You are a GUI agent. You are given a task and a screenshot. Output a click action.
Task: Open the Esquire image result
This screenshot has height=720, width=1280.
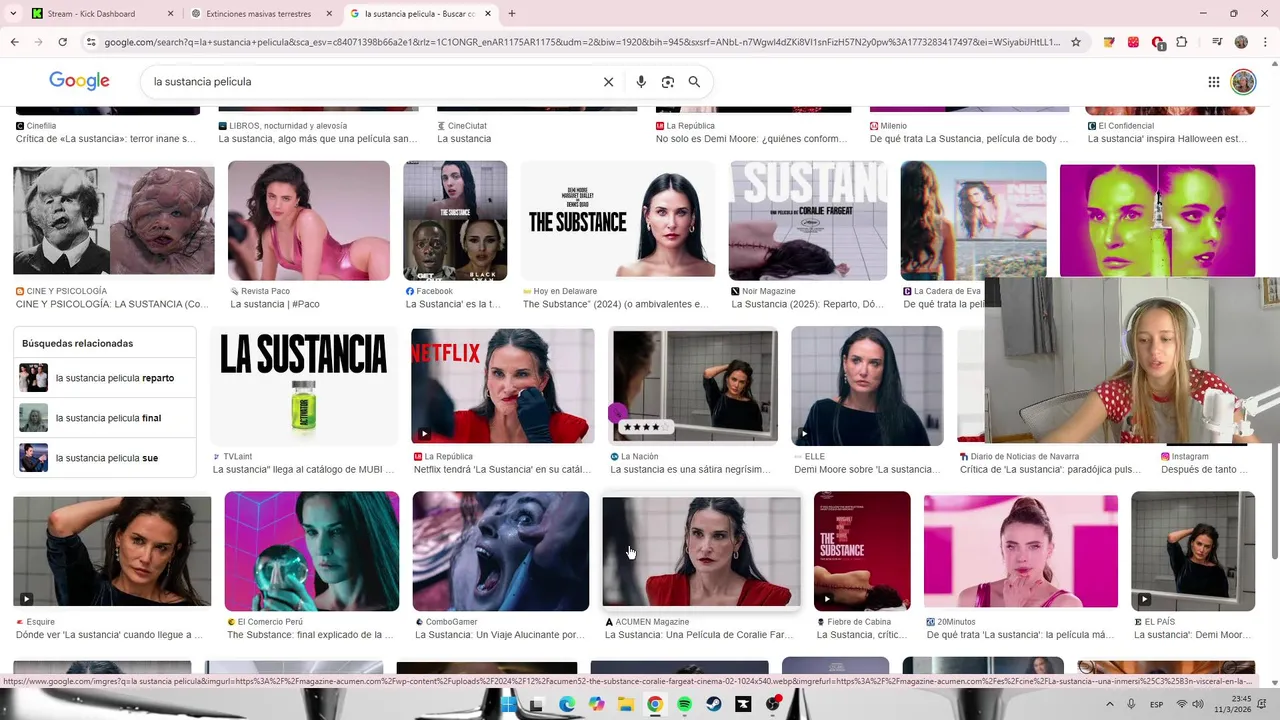(112, 552)
